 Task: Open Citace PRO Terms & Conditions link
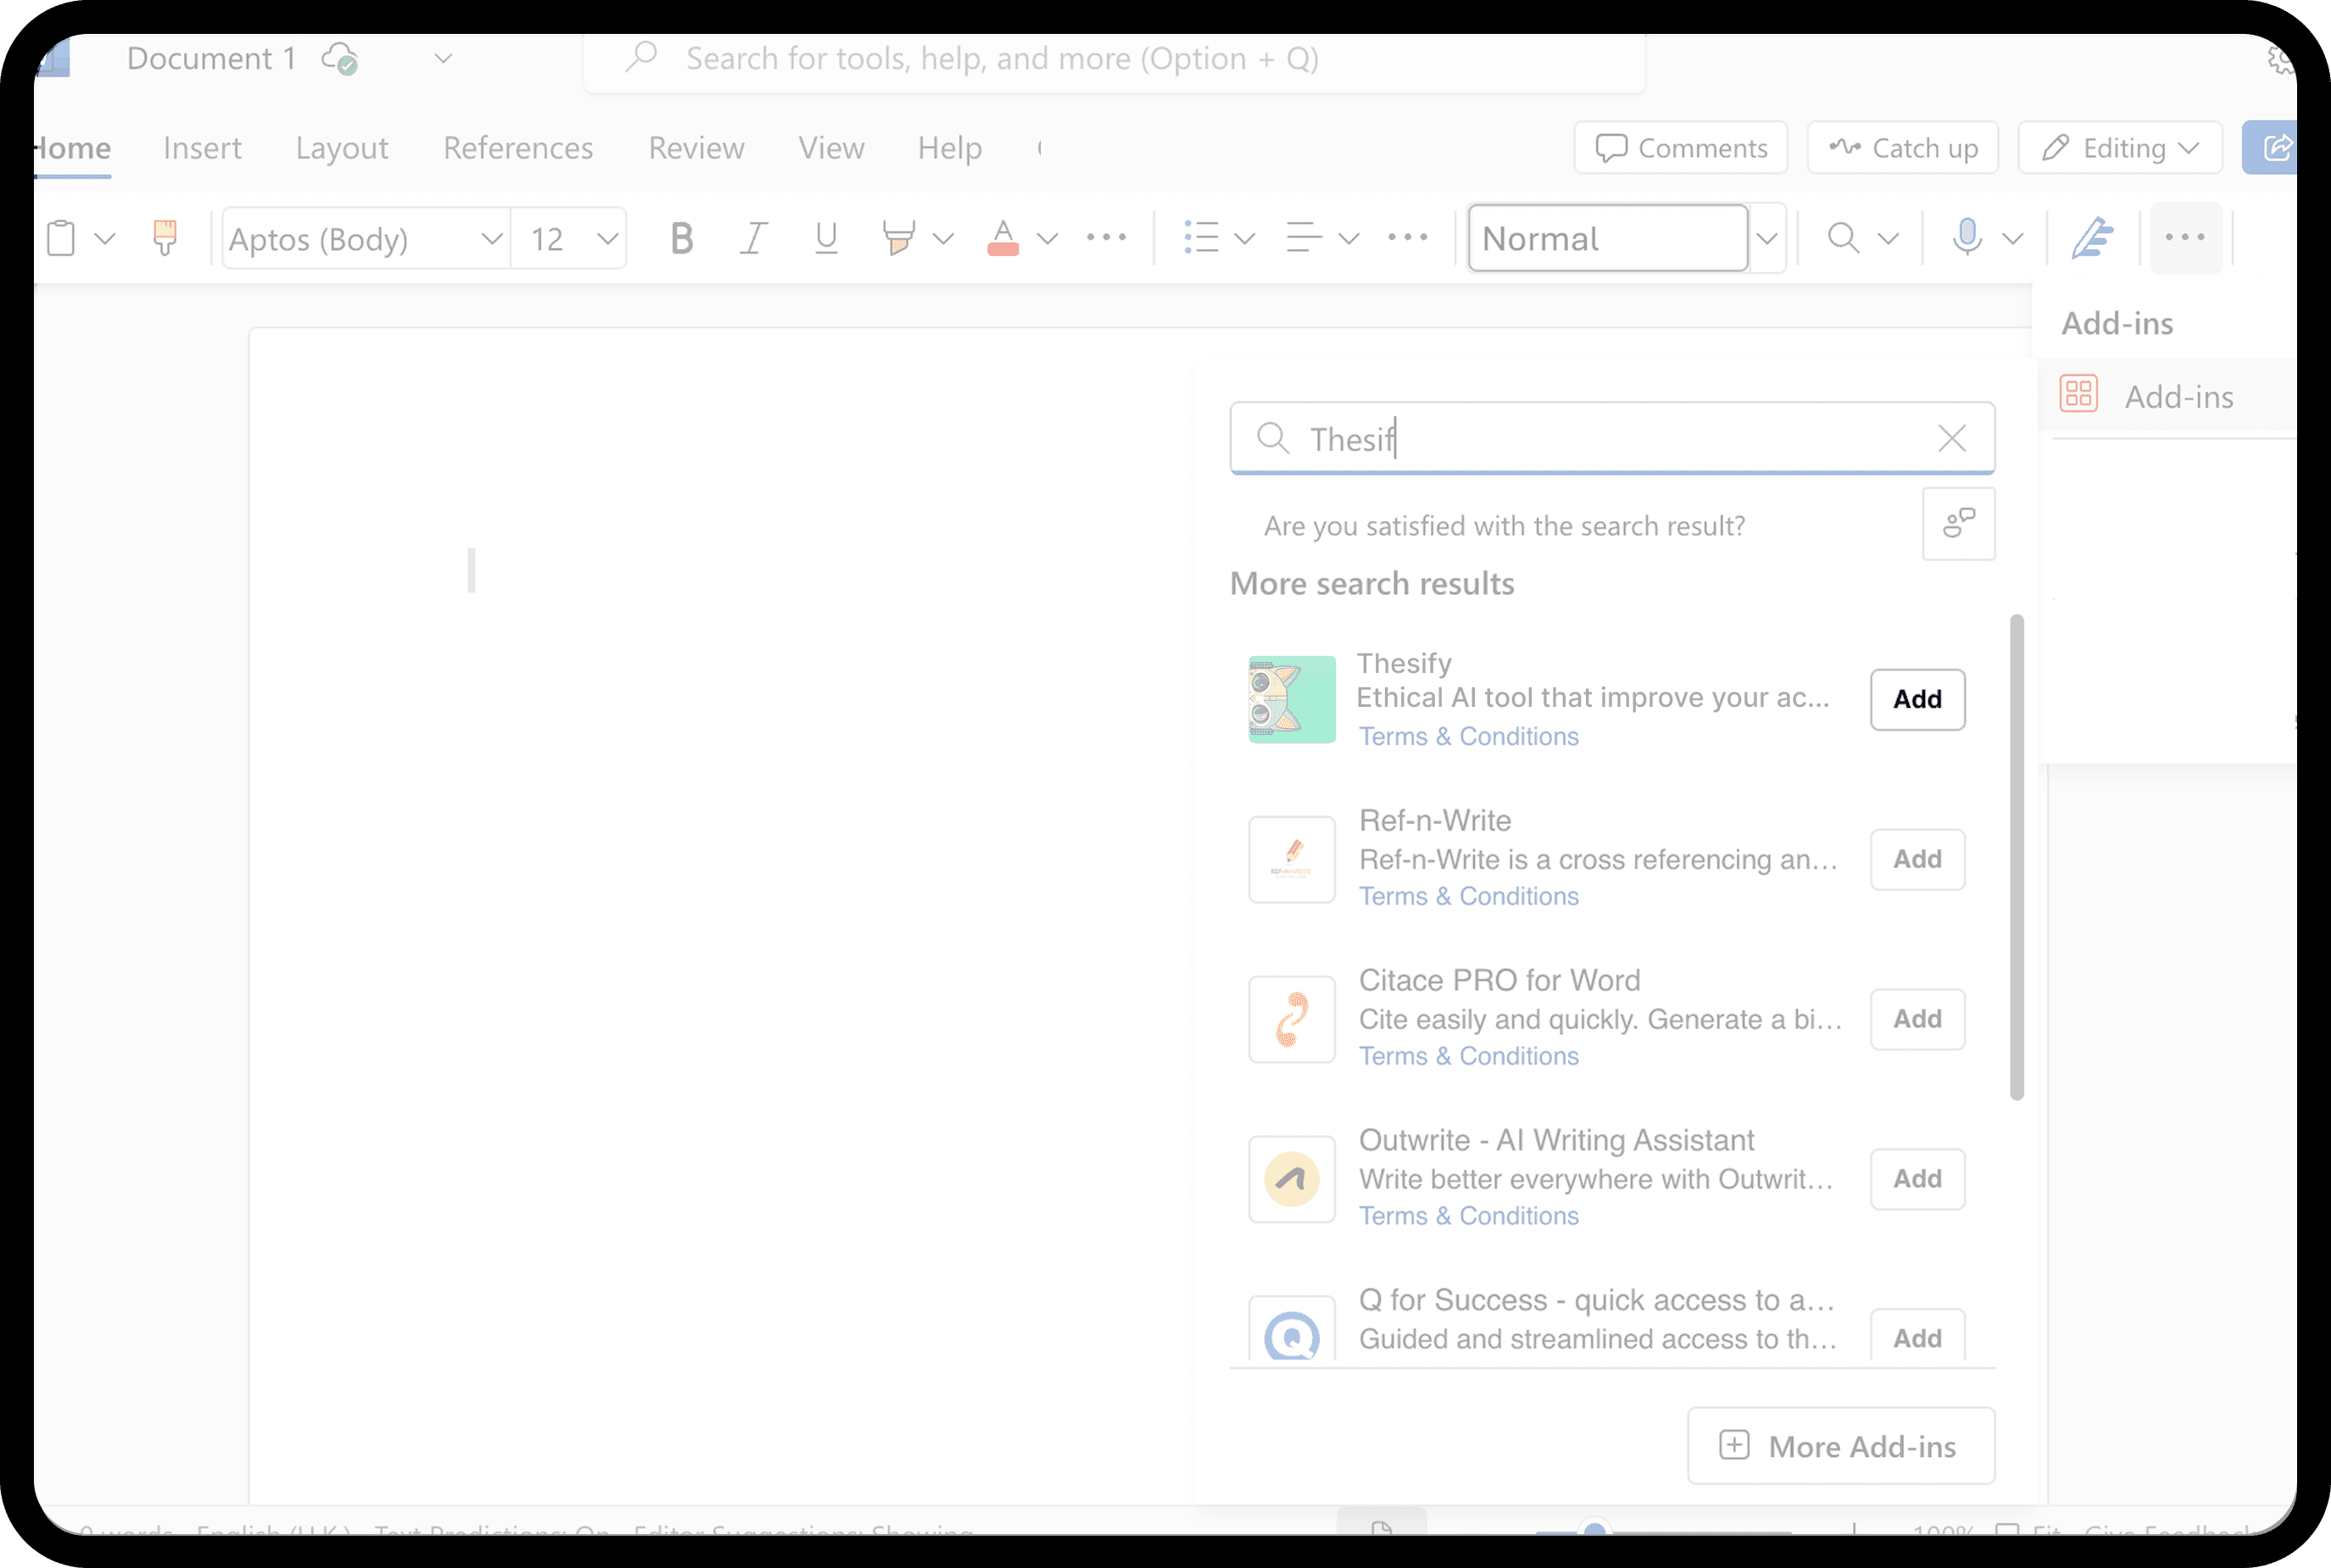coord(1468,1056)
